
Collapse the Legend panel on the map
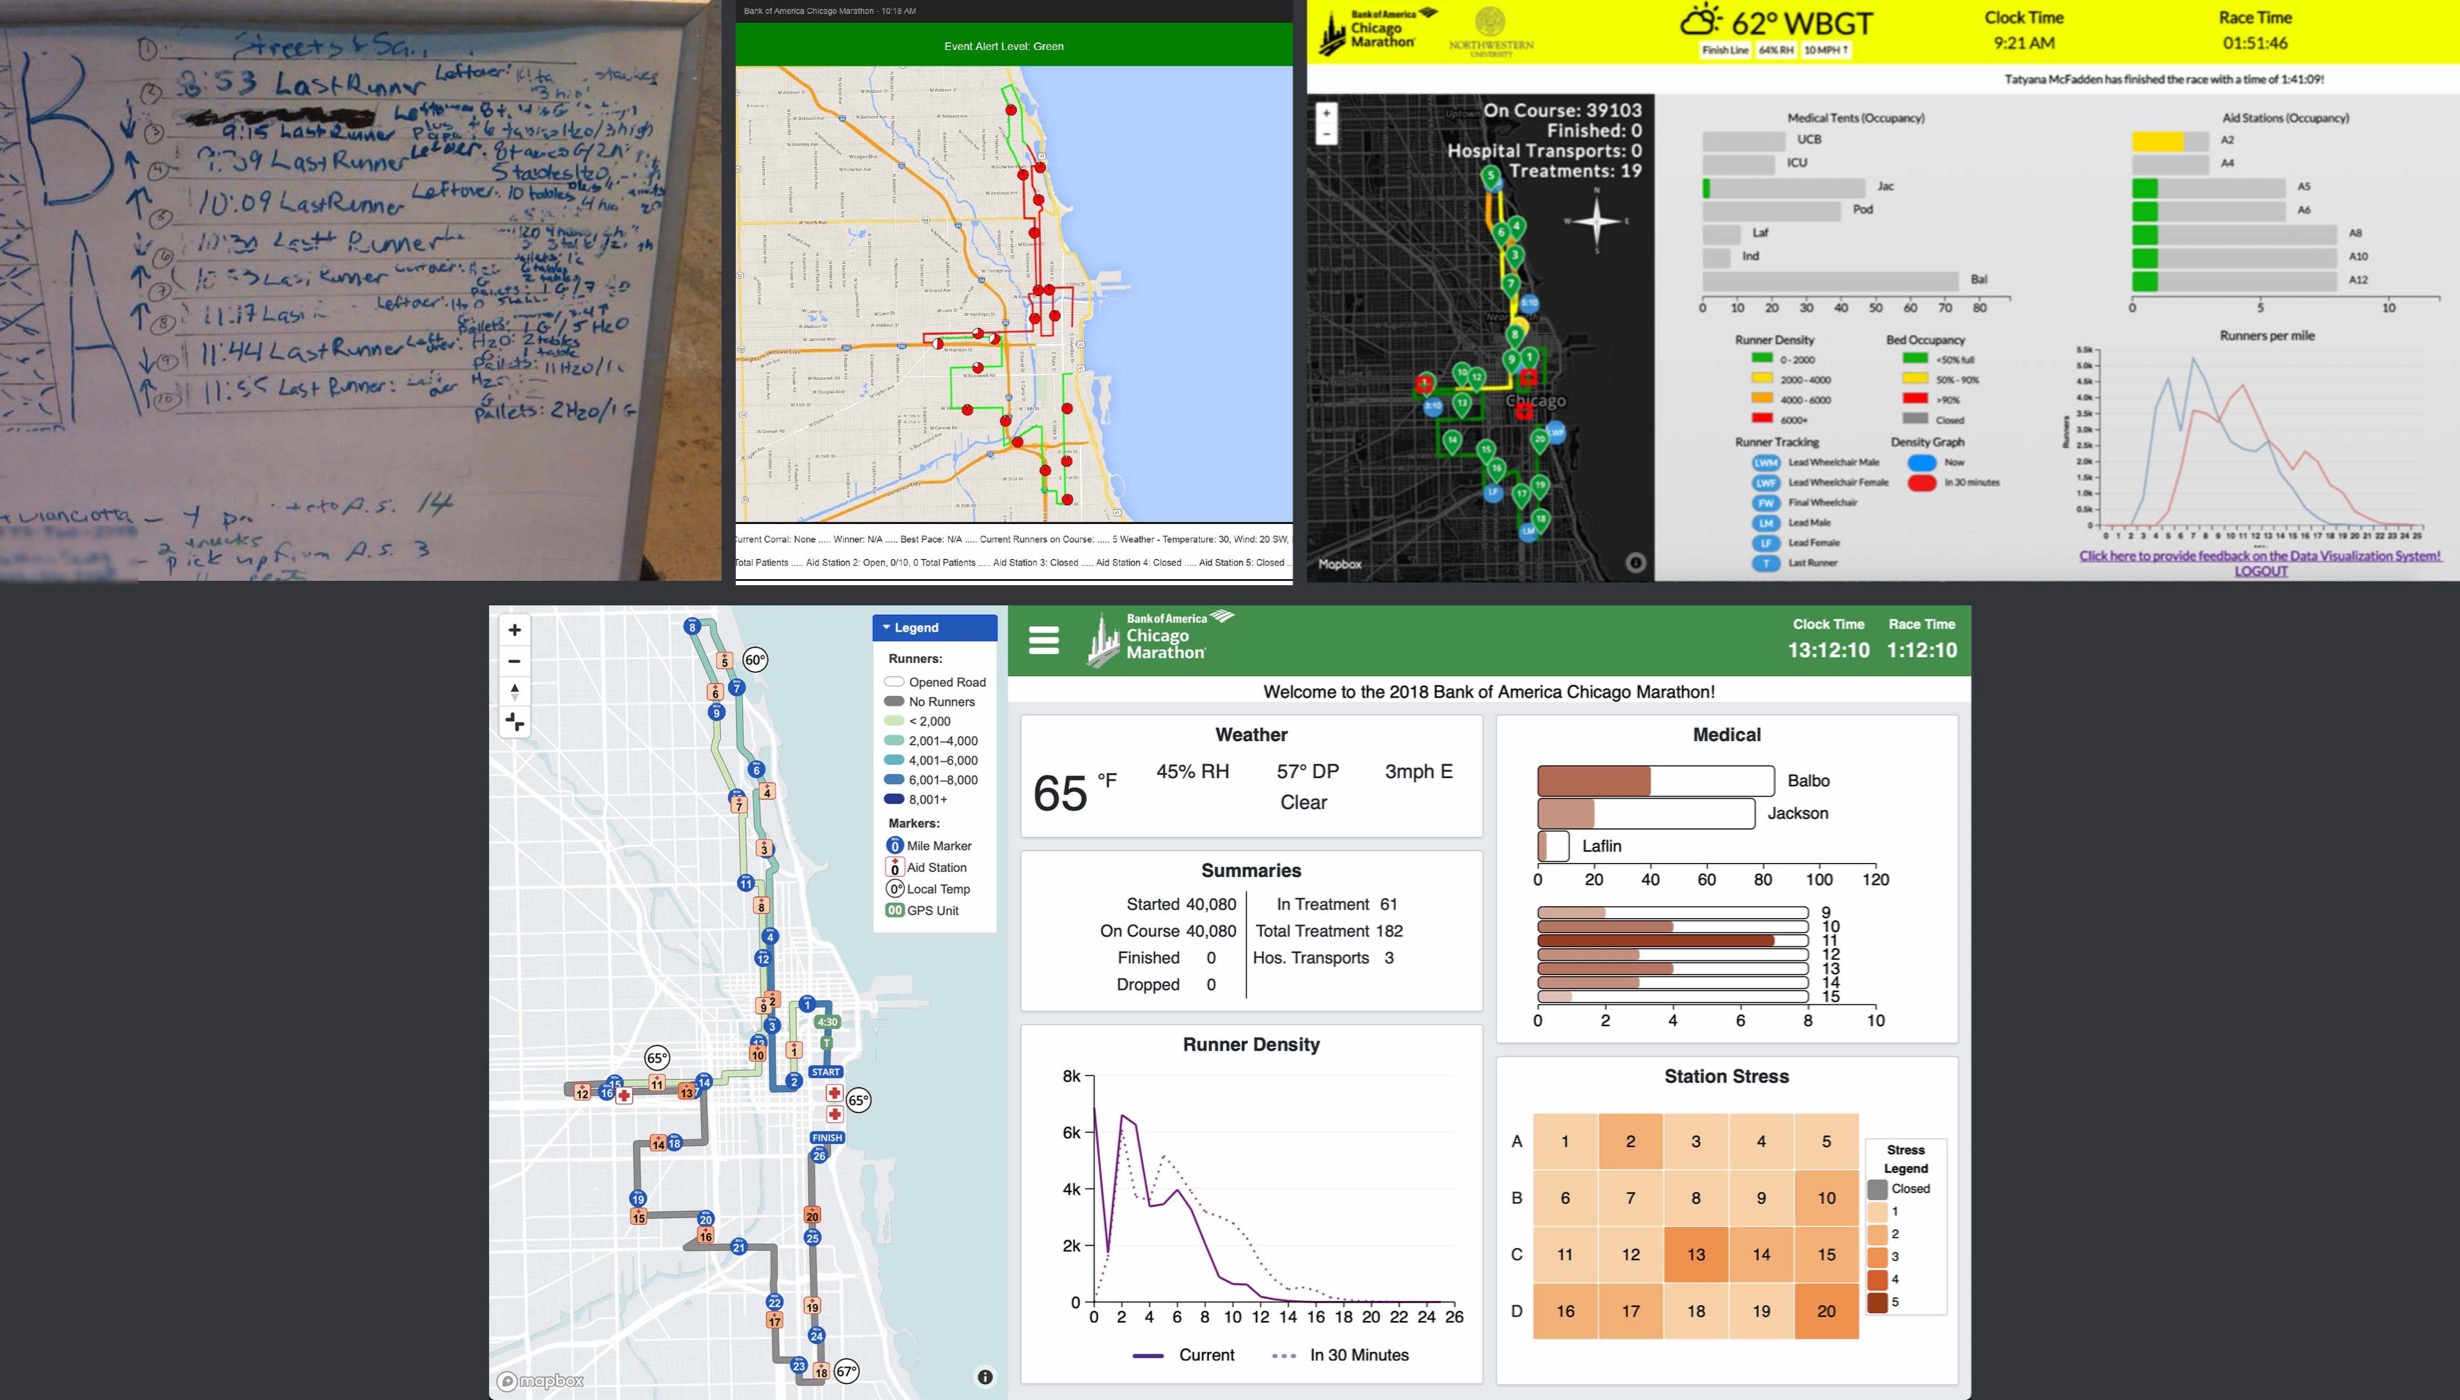[x=935, y=627]
